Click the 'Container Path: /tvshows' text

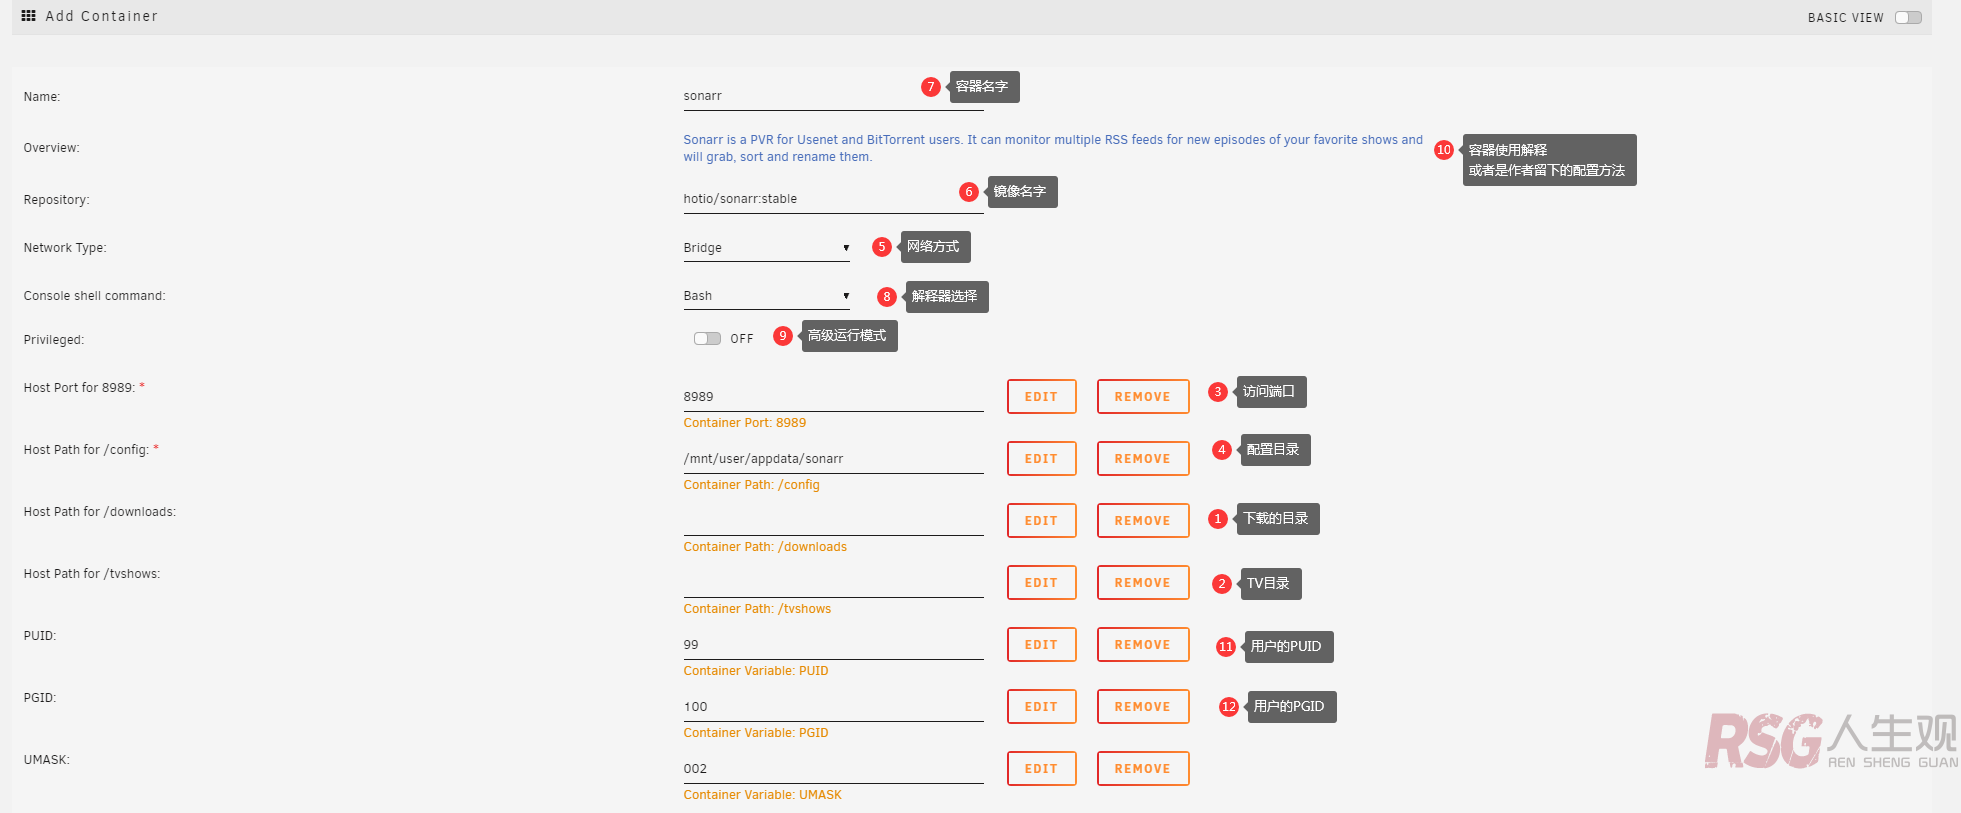(x=757, y=609)
